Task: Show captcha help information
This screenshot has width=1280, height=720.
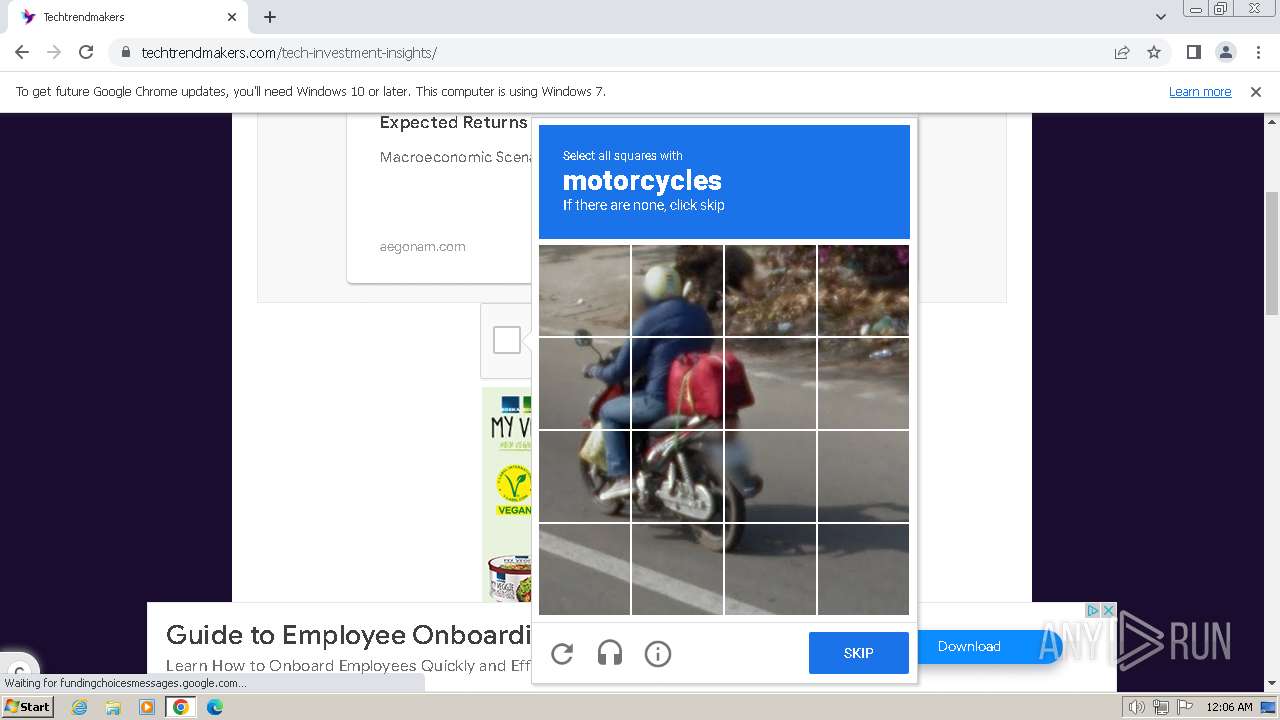Action: pyautogui.click(x=658, y=654)
